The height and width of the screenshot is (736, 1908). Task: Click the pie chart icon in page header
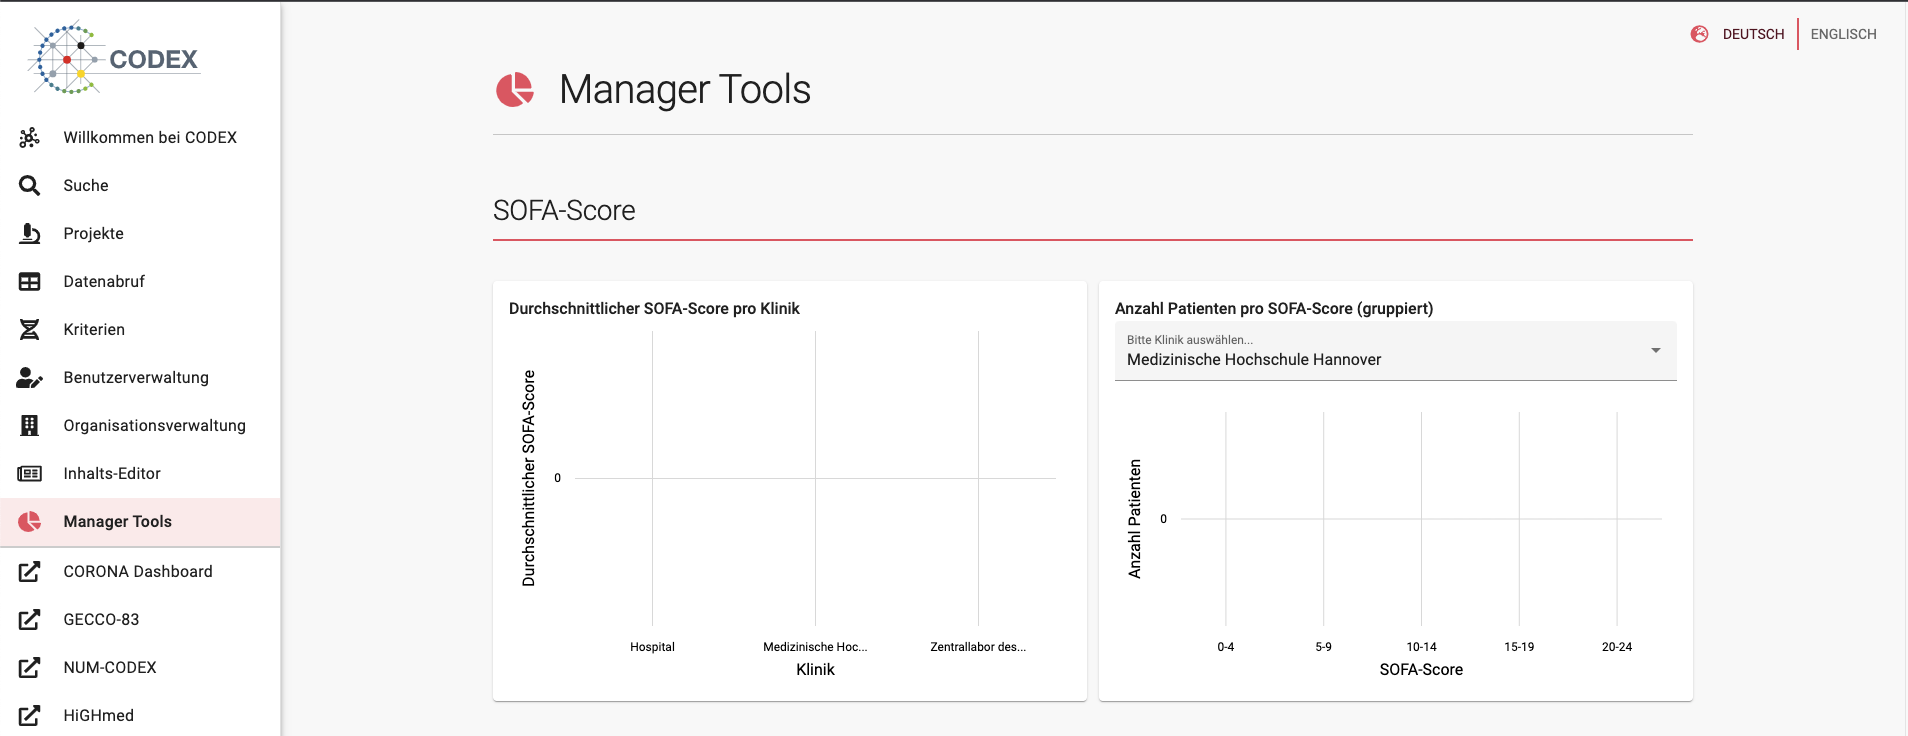click(515, 90)
